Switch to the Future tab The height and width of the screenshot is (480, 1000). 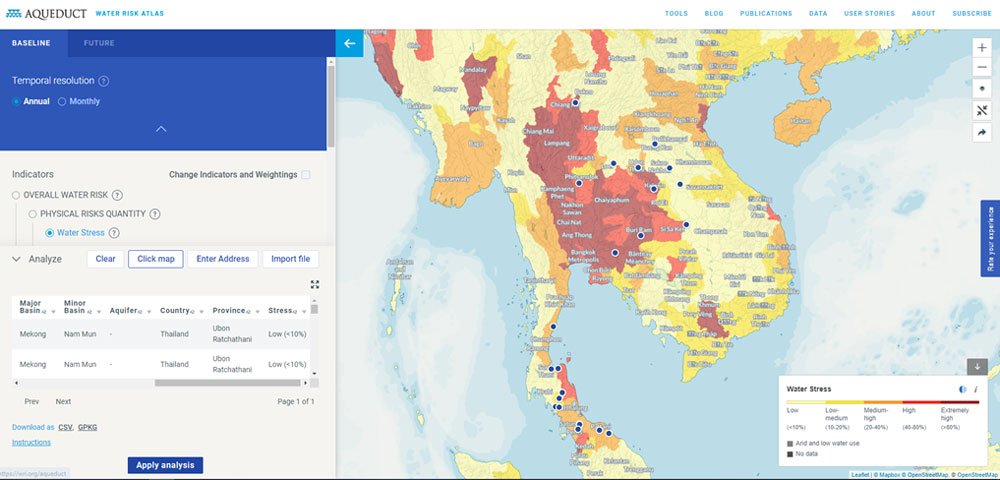point(98,43)
